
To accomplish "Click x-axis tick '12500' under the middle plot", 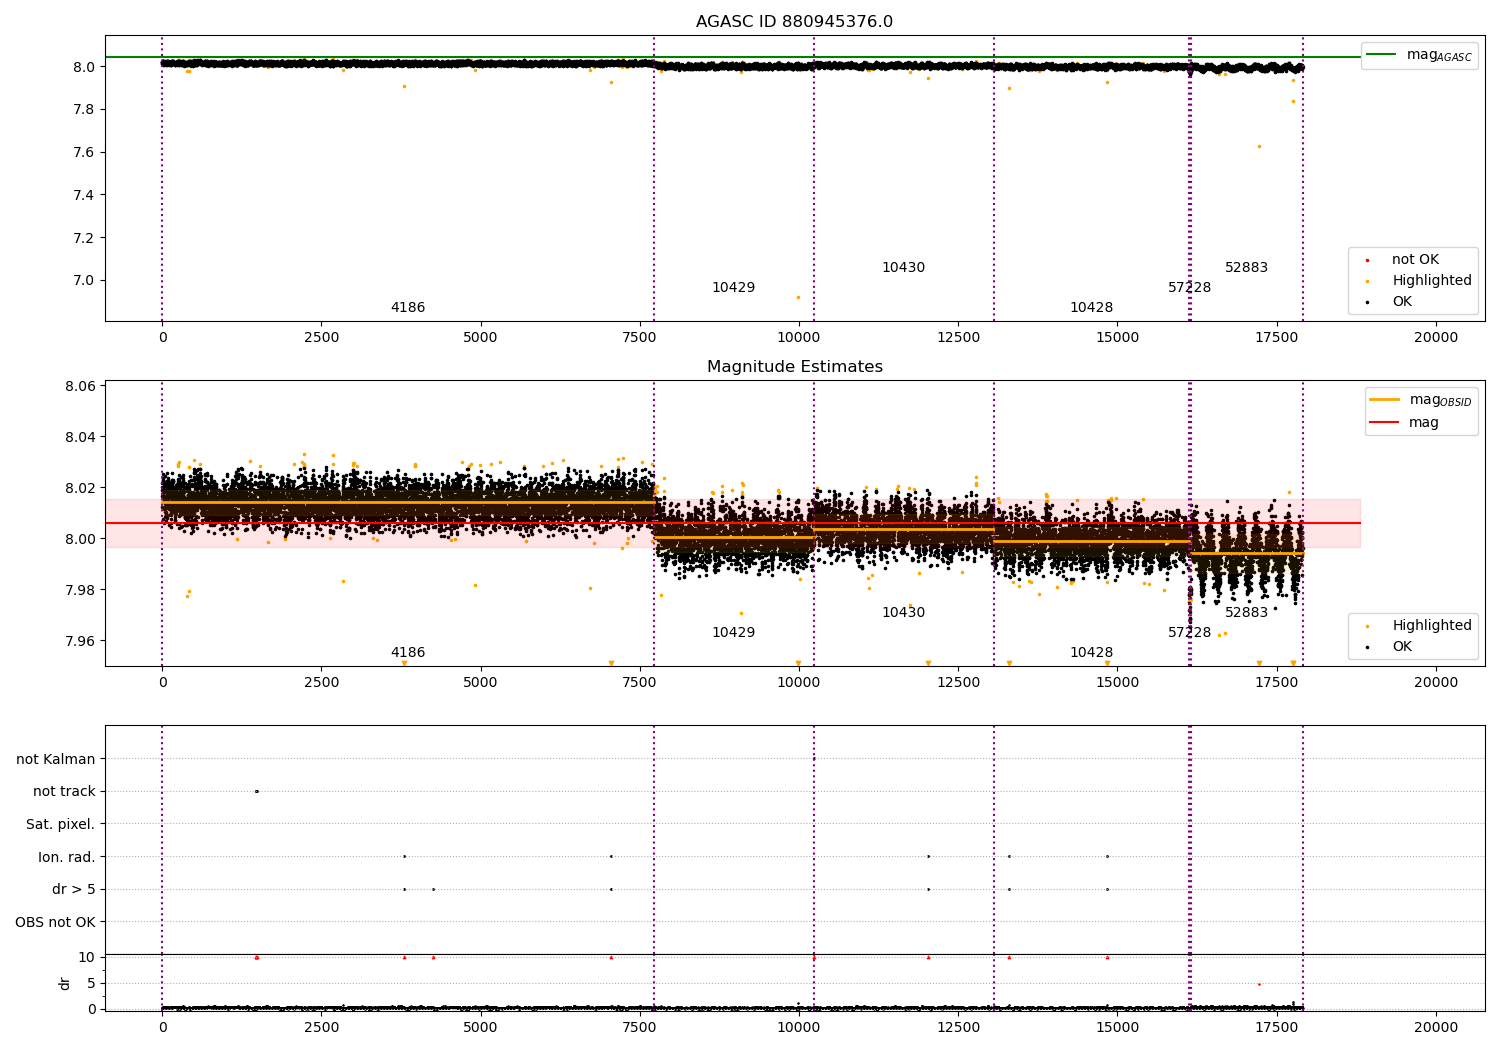I will tap(958, 683).
